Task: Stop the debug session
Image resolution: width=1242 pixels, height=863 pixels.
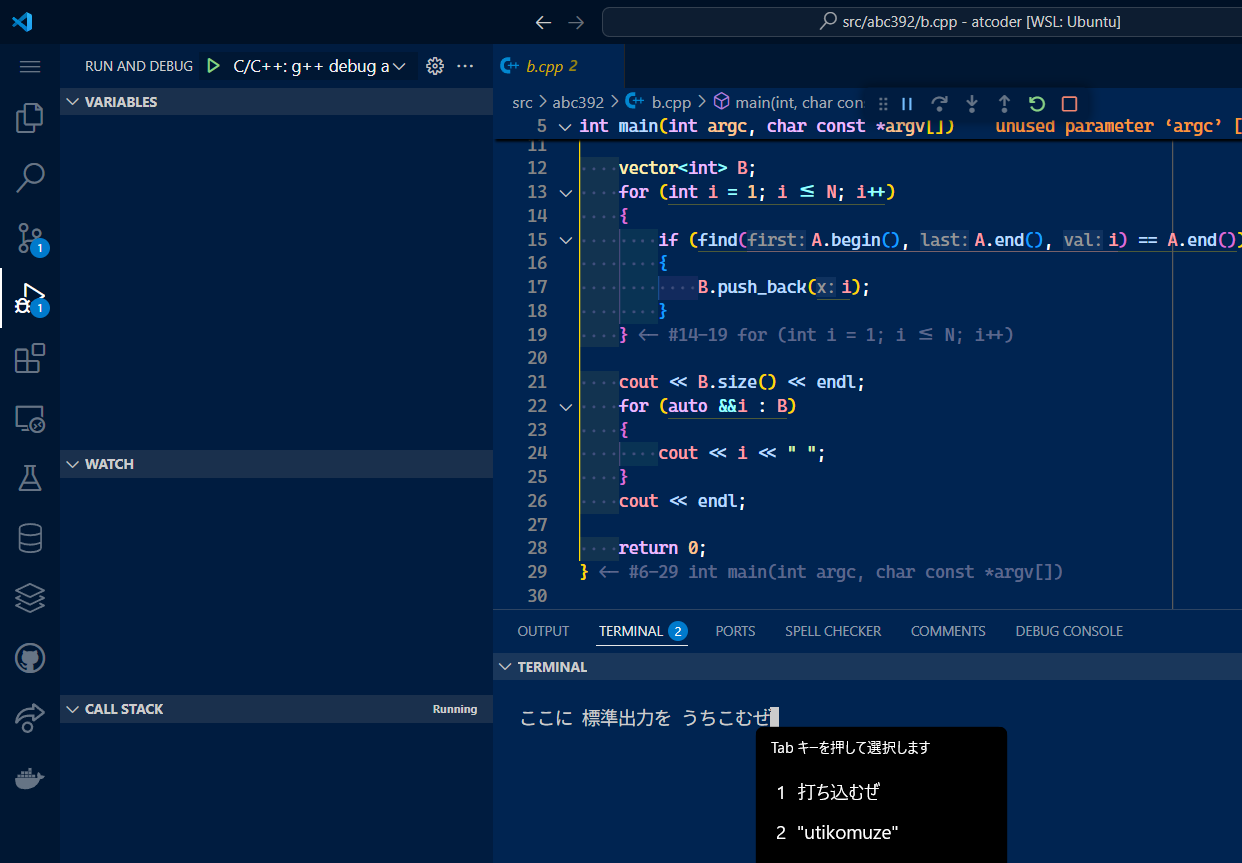Action: [x=1069, y=103]
